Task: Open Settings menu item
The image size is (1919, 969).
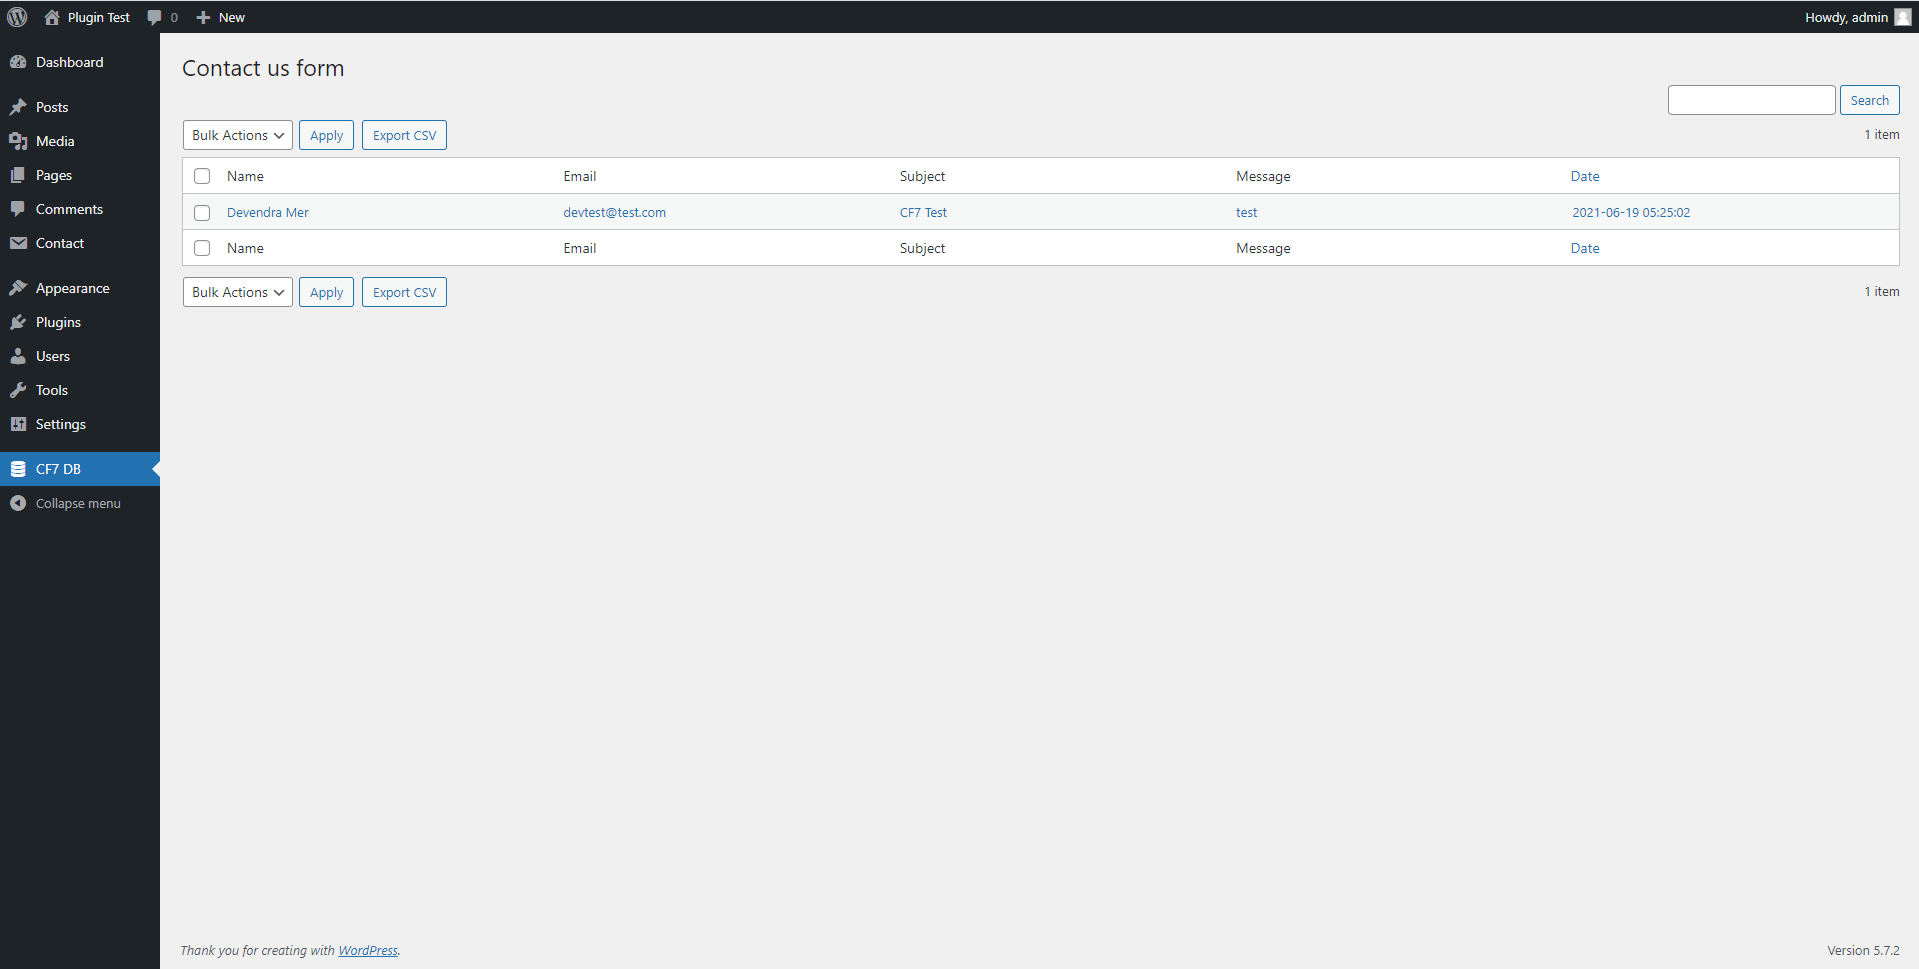Action: (x=61, y=424)
